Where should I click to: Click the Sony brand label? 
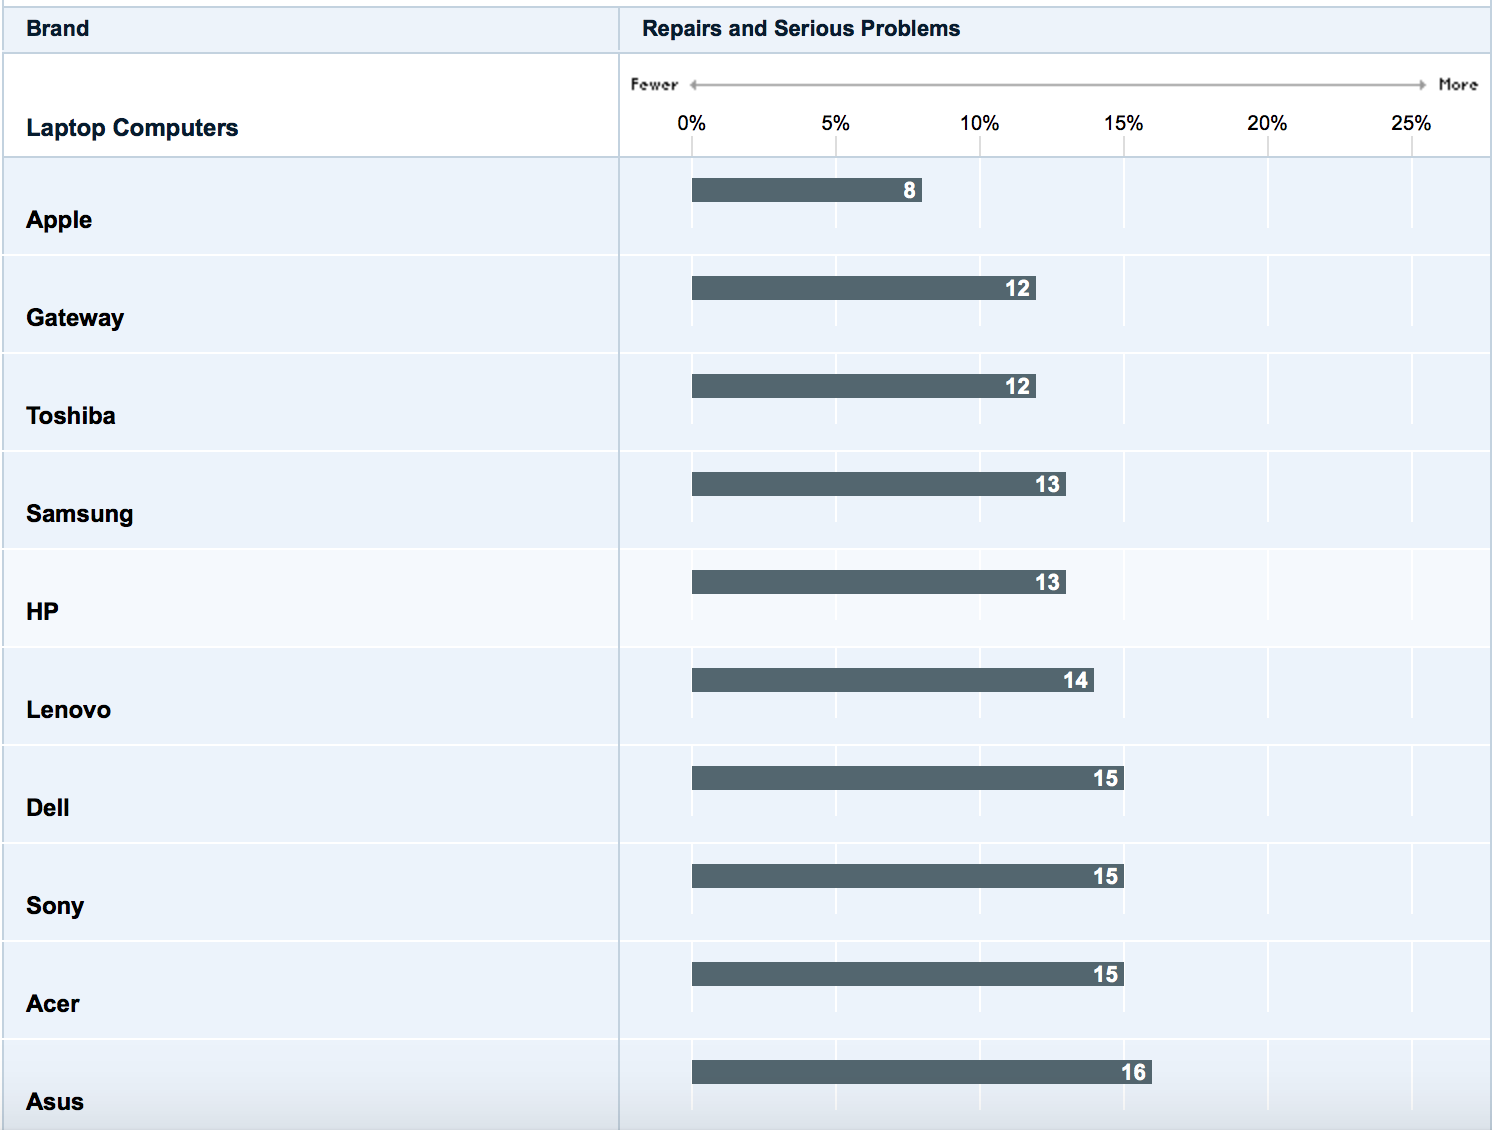pyautogui.click(x=55, y=906)
